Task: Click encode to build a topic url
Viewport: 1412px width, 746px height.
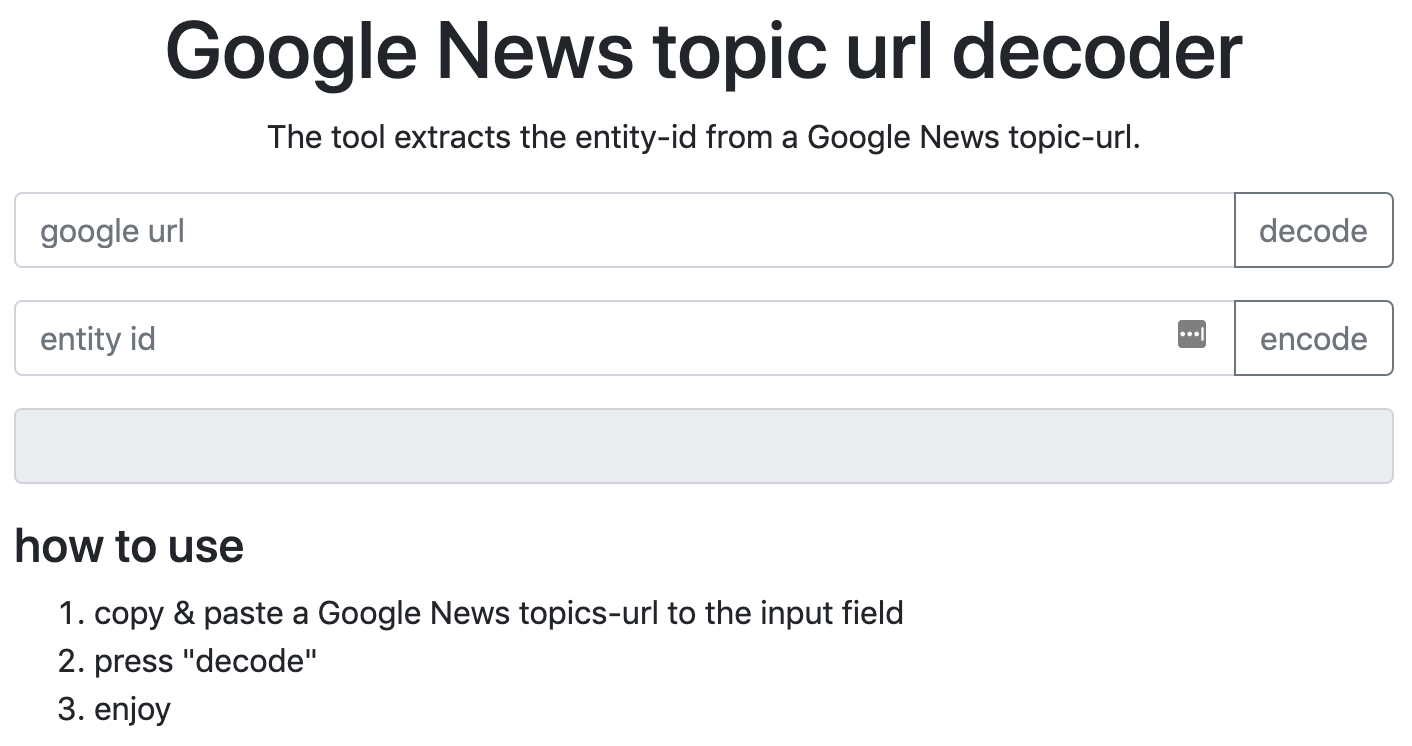Action: [x=1313, y=338]
